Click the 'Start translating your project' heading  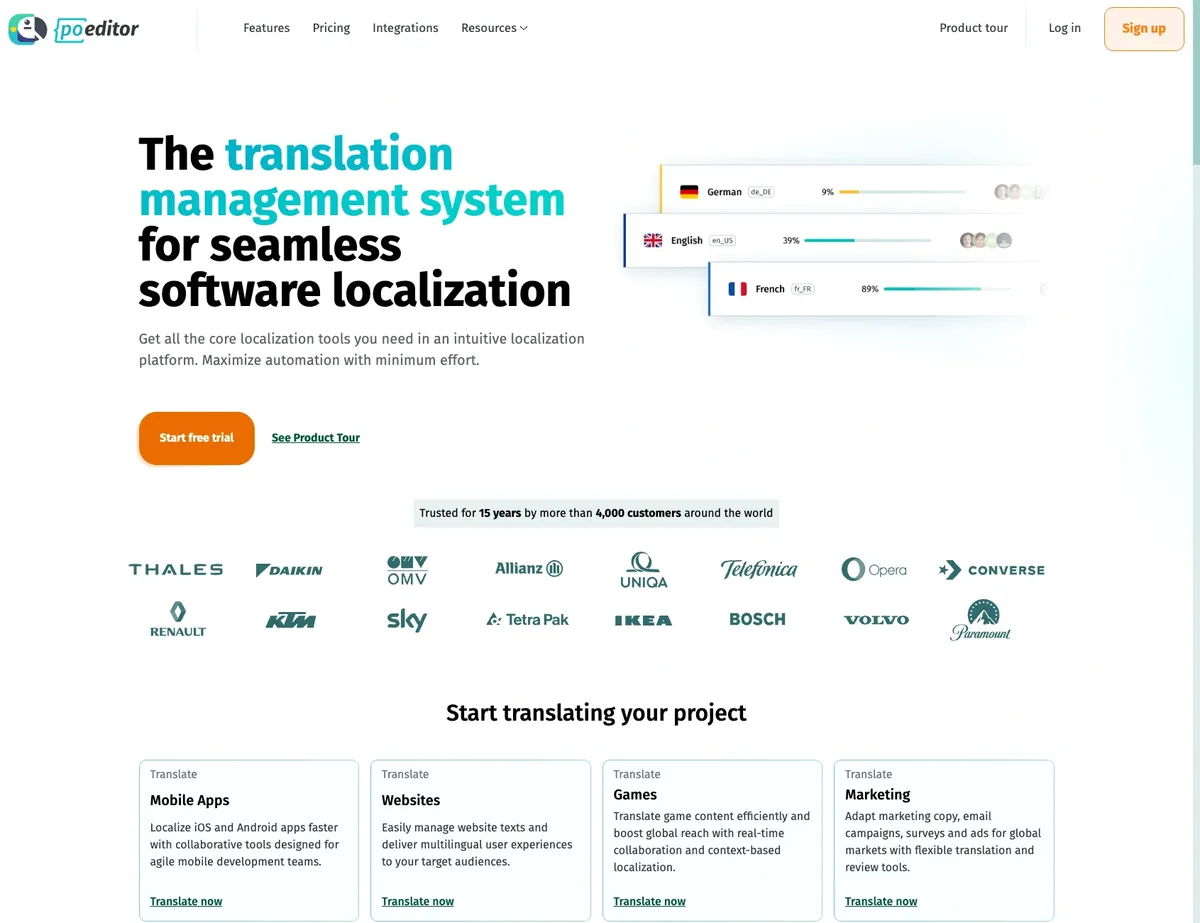pos(596,713)
